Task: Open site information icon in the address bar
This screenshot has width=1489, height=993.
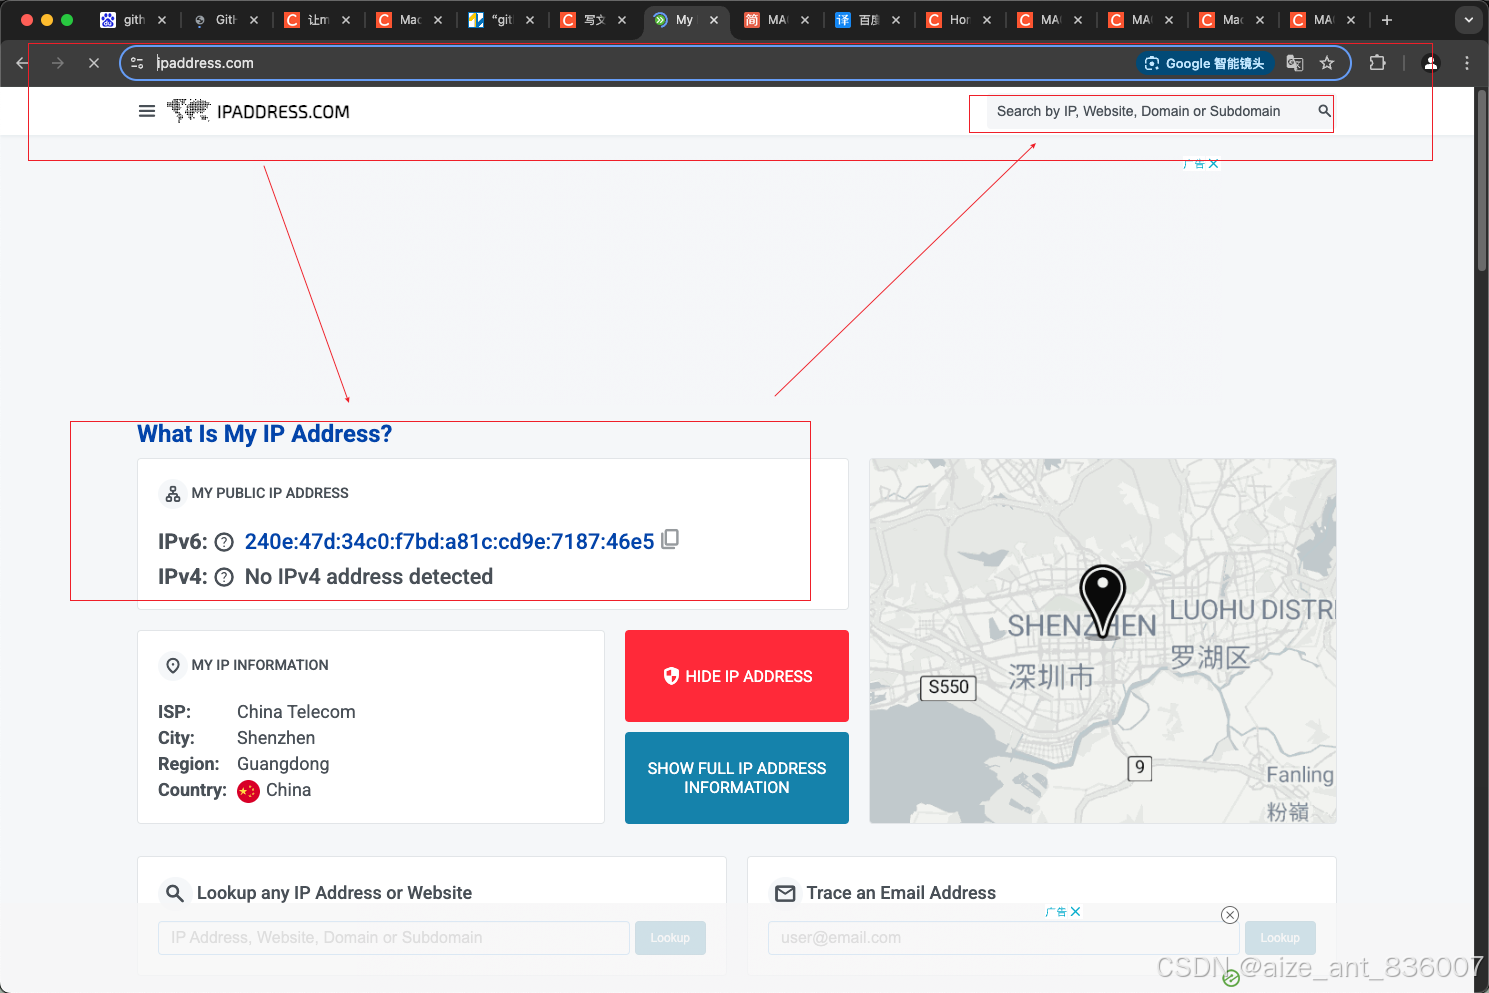Action: [x=137, y=63]
